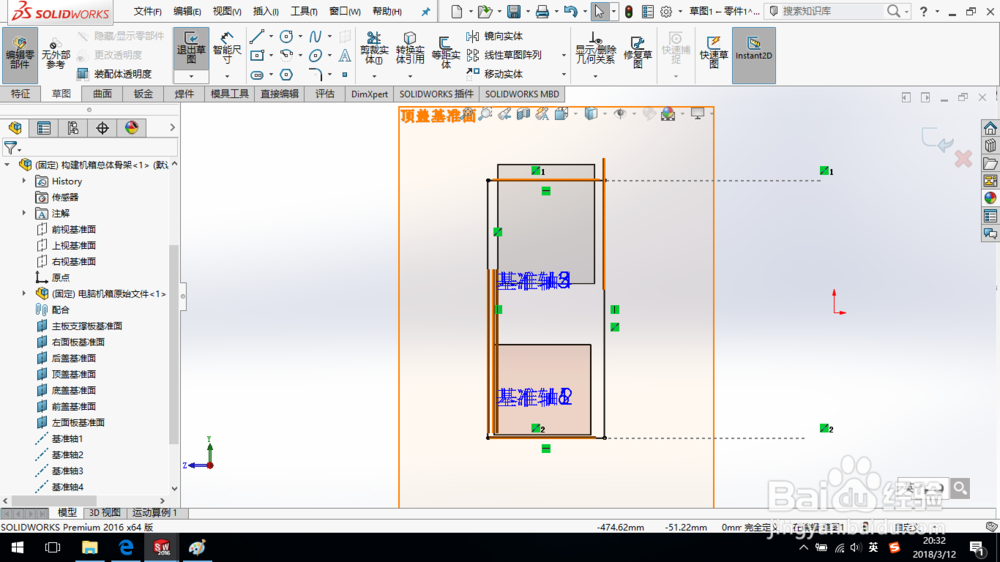Open the PropertyManager tab
Viewport: 1000px width, 562px height.
[x=44, y=128]
